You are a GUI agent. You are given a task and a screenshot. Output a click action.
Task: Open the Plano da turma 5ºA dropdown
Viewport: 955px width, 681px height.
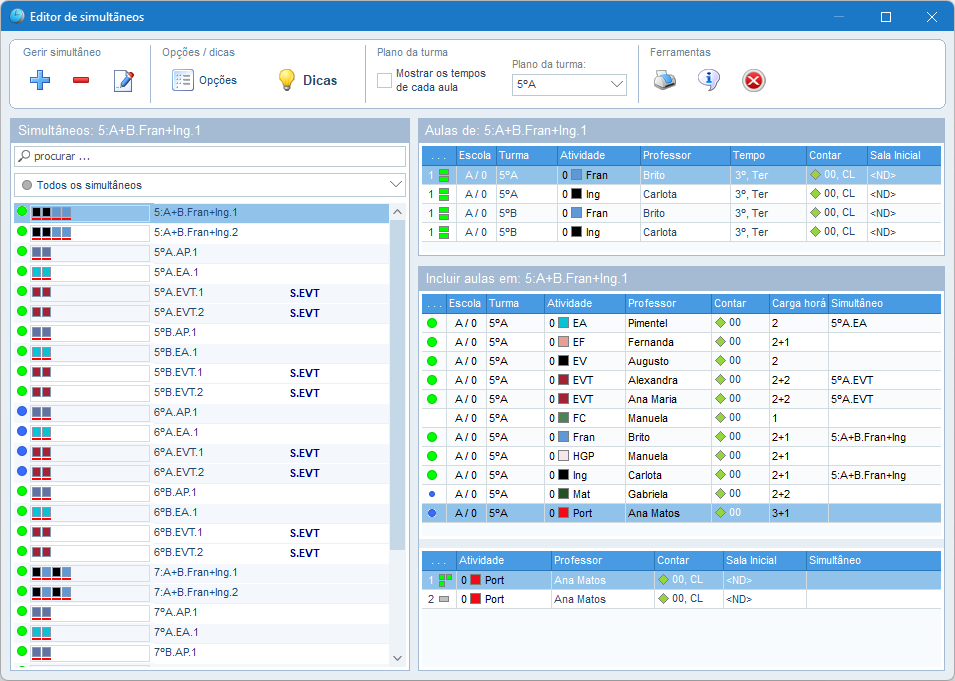coord(569,85)
